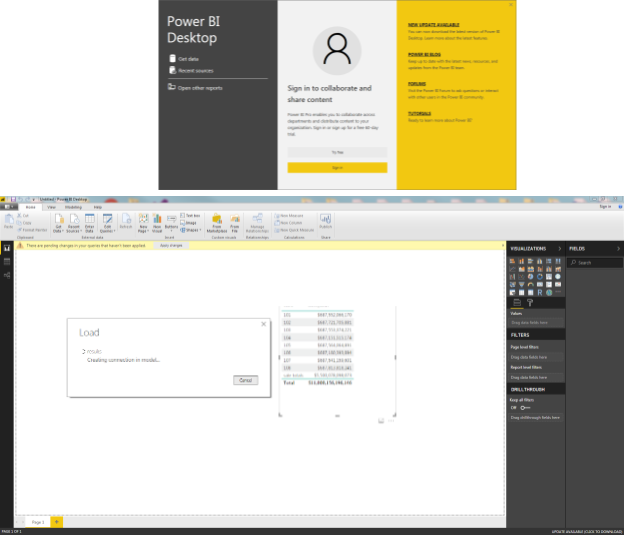The image size is (624, 535).
Task: Open the Shapes ribbon dropdown
Action: tap(191, 230)
